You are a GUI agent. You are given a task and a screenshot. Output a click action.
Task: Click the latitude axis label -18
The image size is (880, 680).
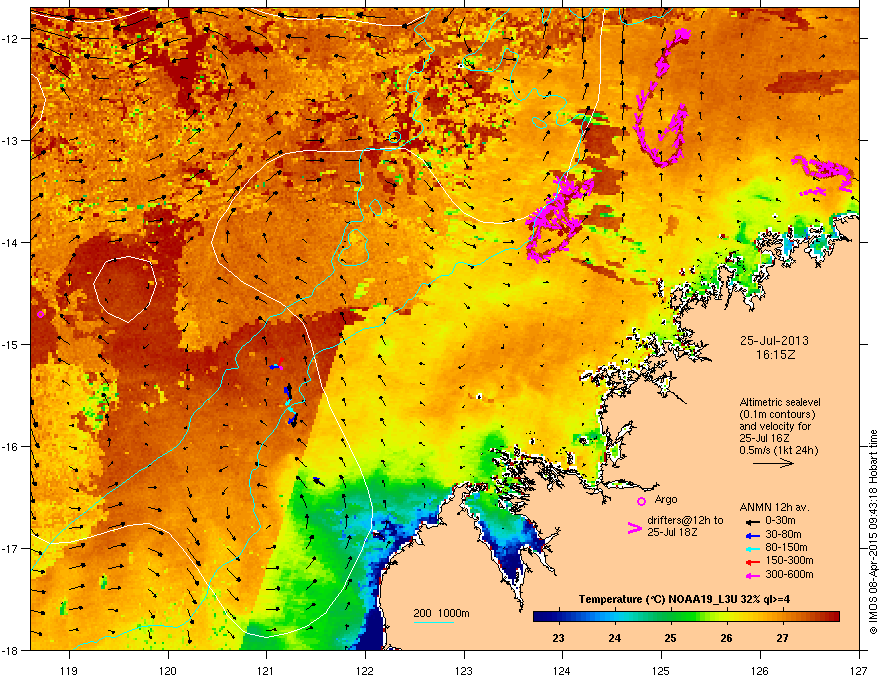point(10,650)
